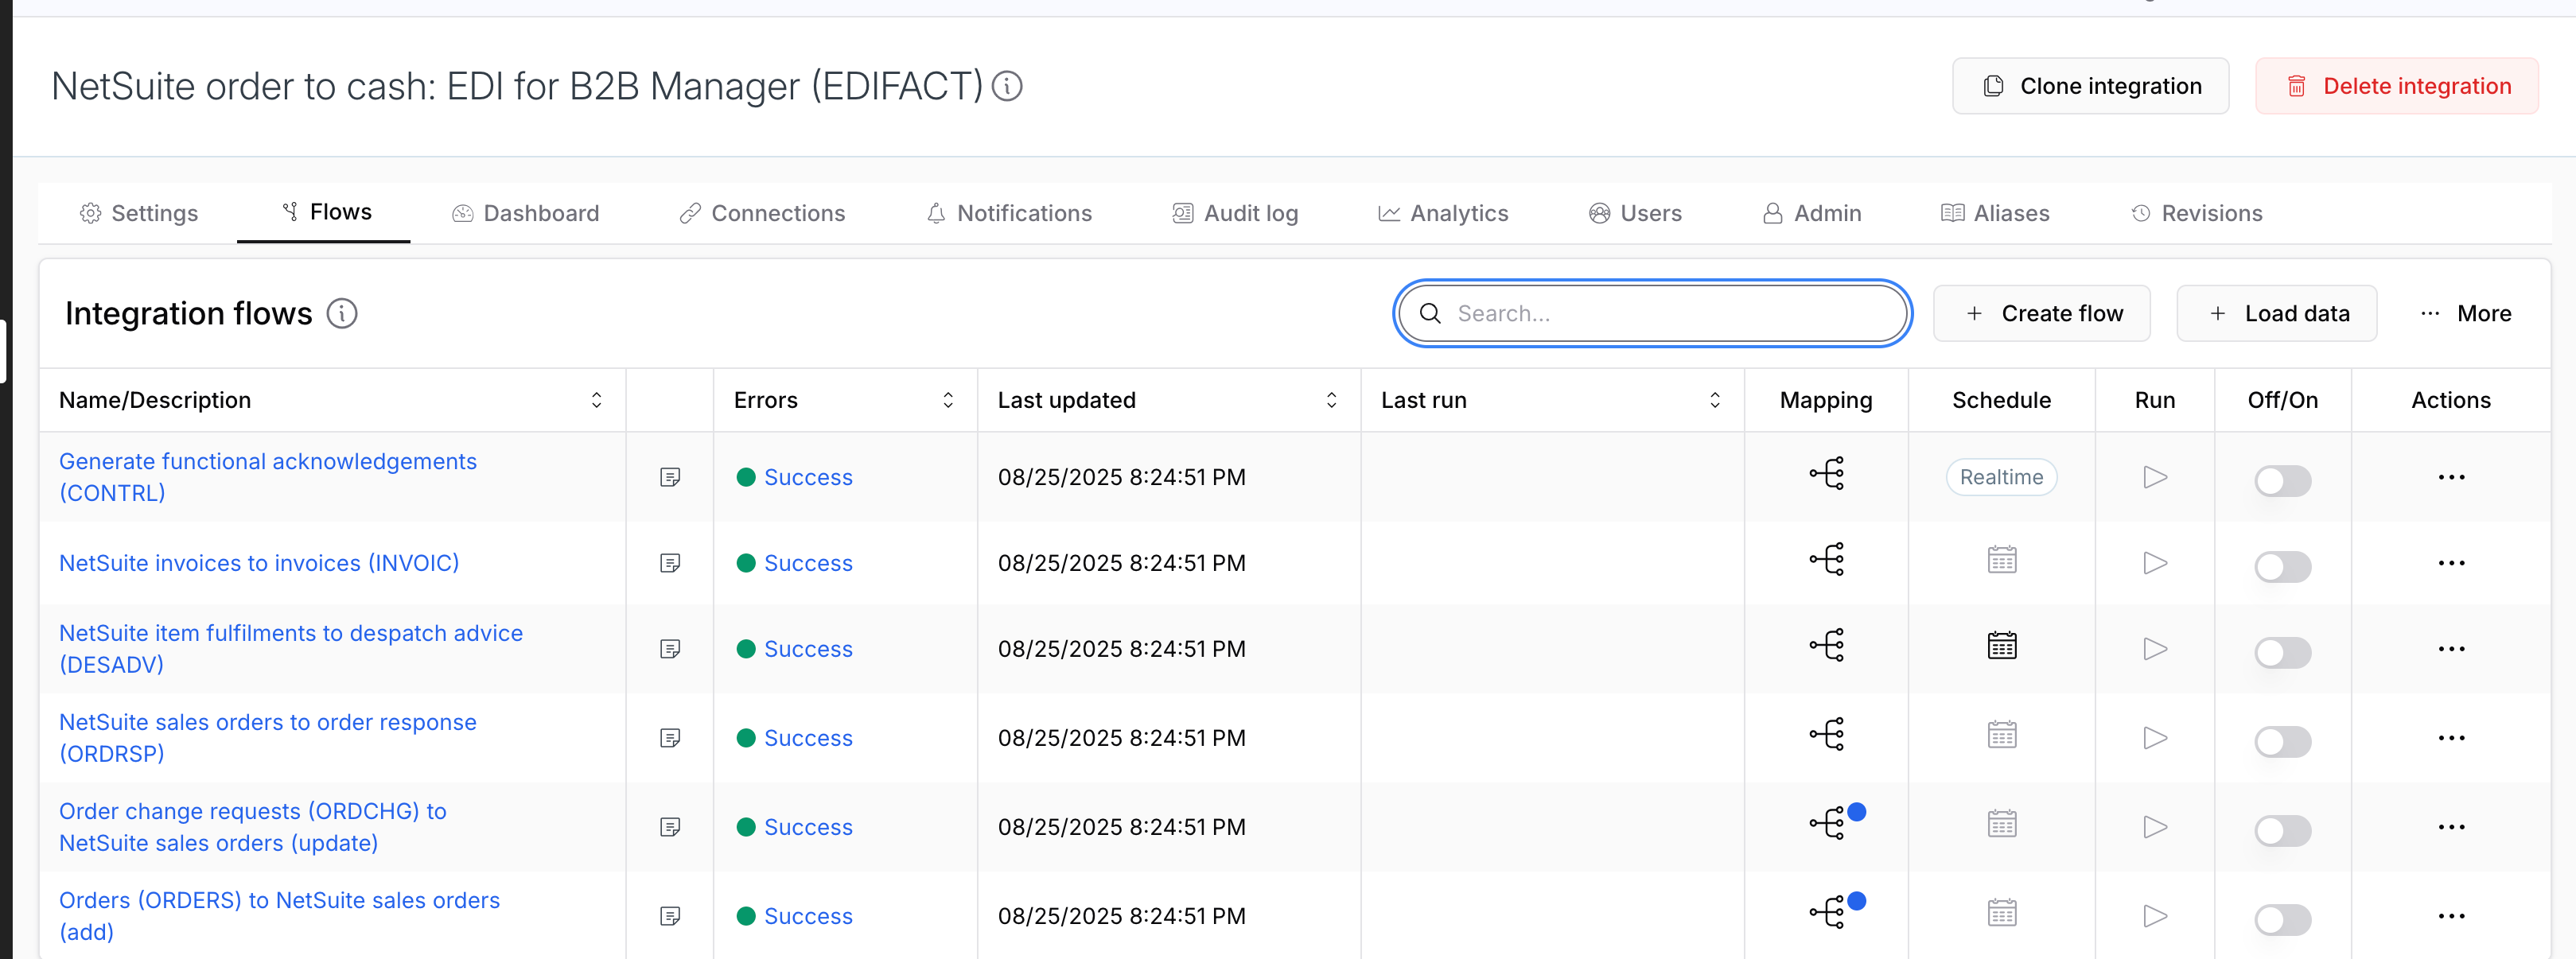This screenshot has width=2576, height=959.
Task: View description note for Generate functional acknowledgements (CONTRL)
Action: tap(670, 477)
